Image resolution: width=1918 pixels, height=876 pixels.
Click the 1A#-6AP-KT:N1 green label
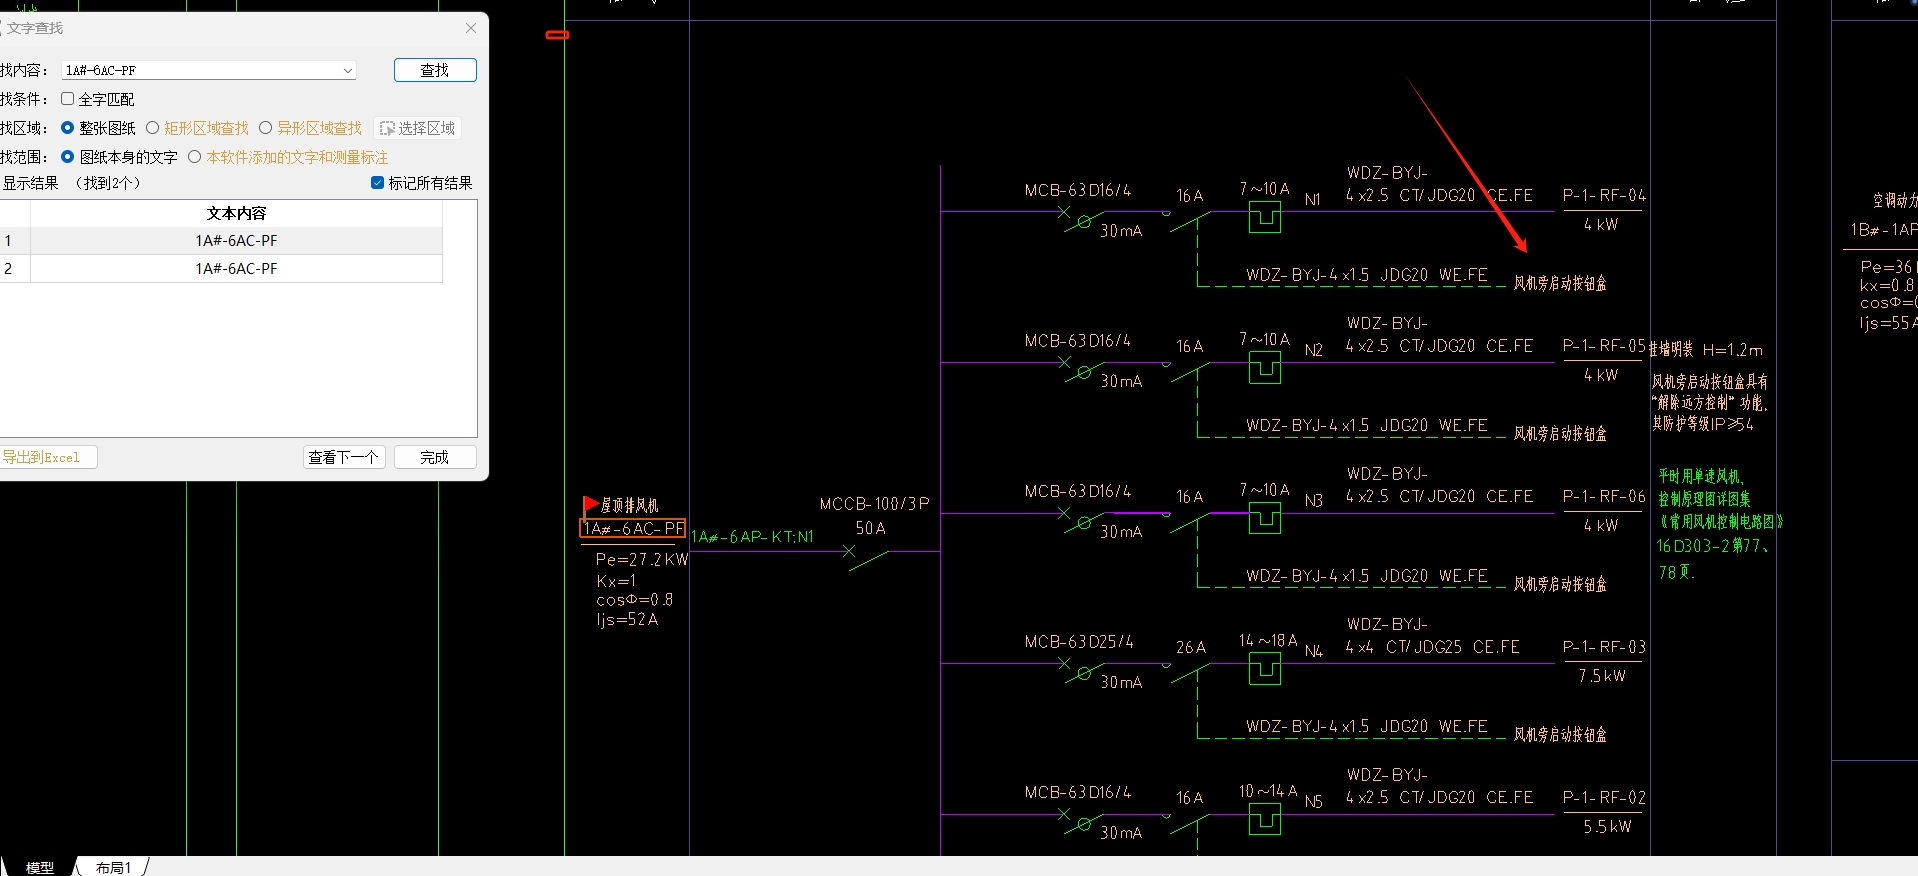pos(752,537)
